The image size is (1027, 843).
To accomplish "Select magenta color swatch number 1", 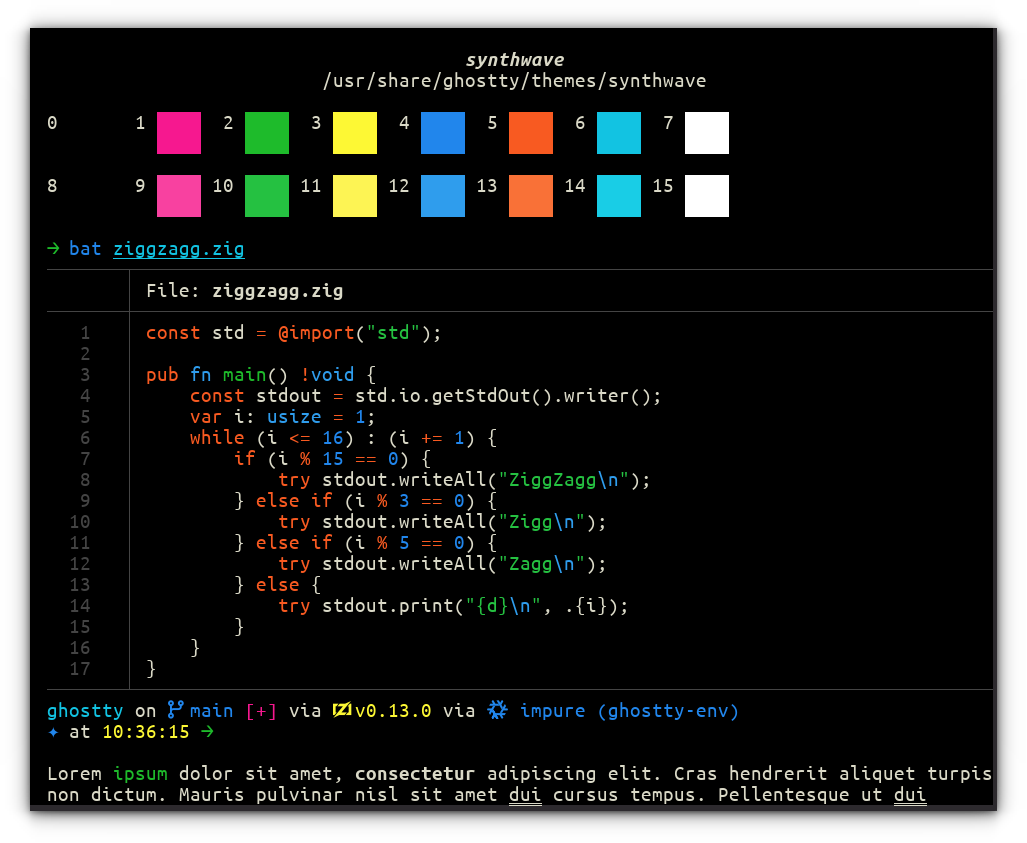I will (x=178, y=133).
